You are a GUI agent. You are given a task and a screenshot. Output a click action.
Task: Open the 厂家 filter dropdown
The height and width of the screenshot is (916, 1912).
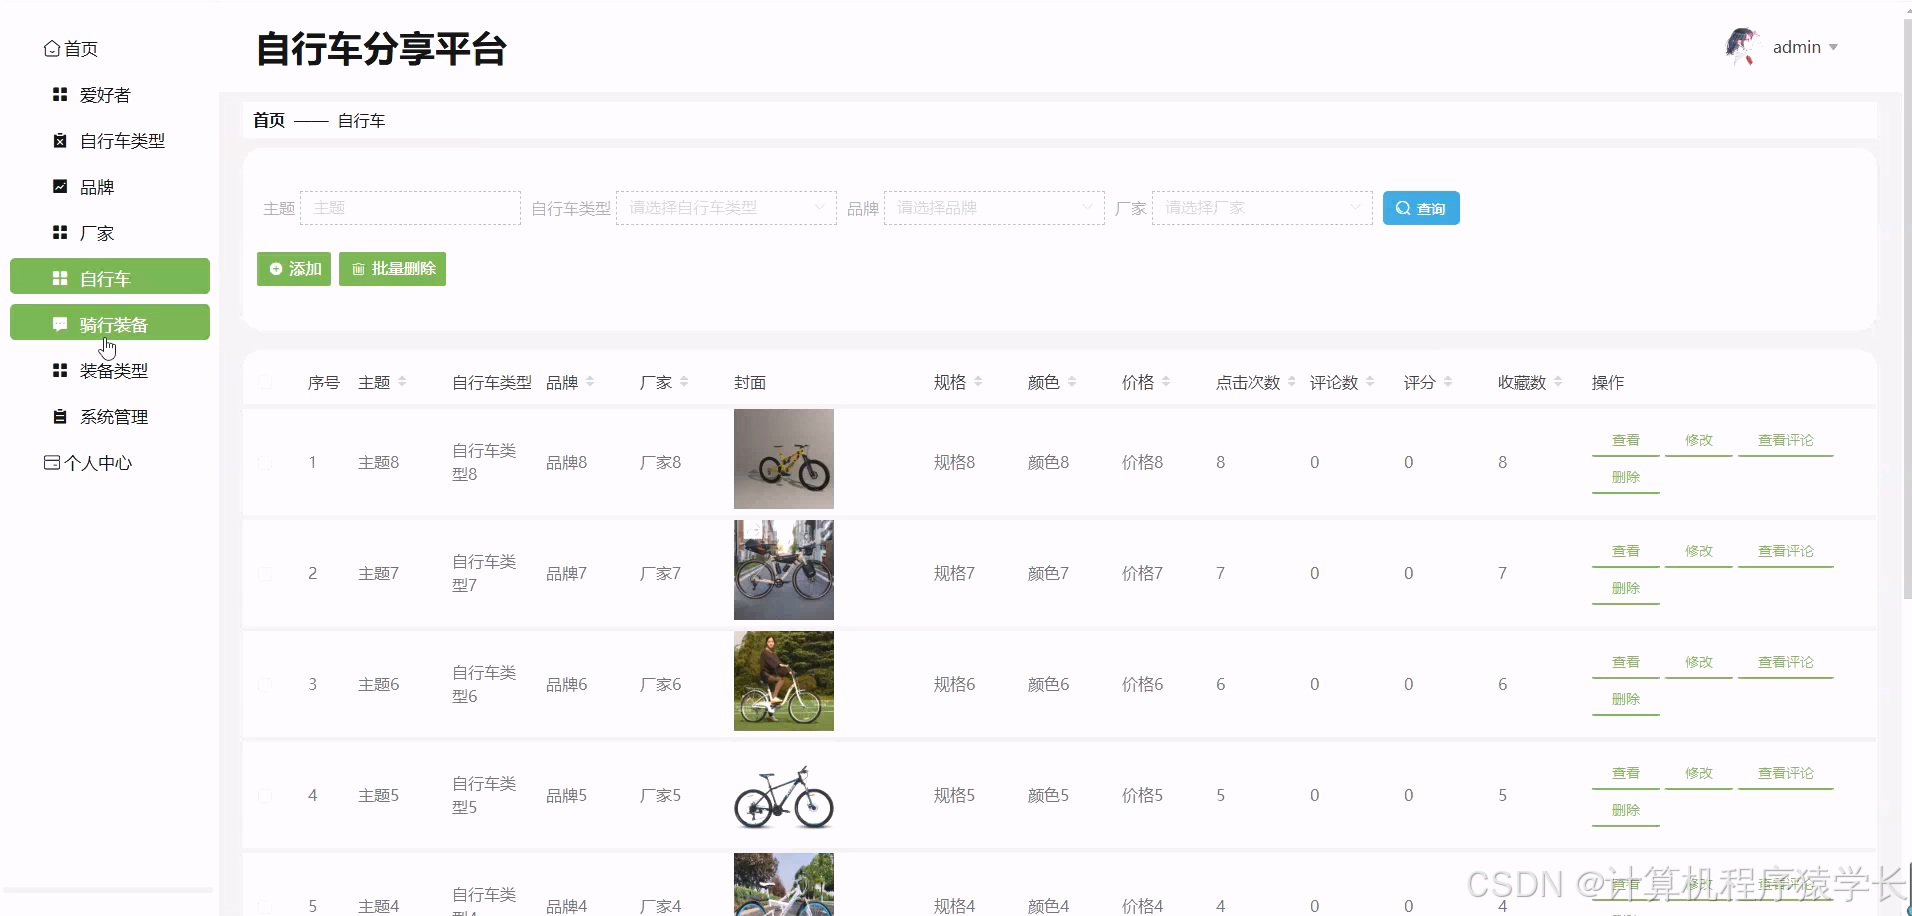pyautogui.click(x=1262, y=208)
